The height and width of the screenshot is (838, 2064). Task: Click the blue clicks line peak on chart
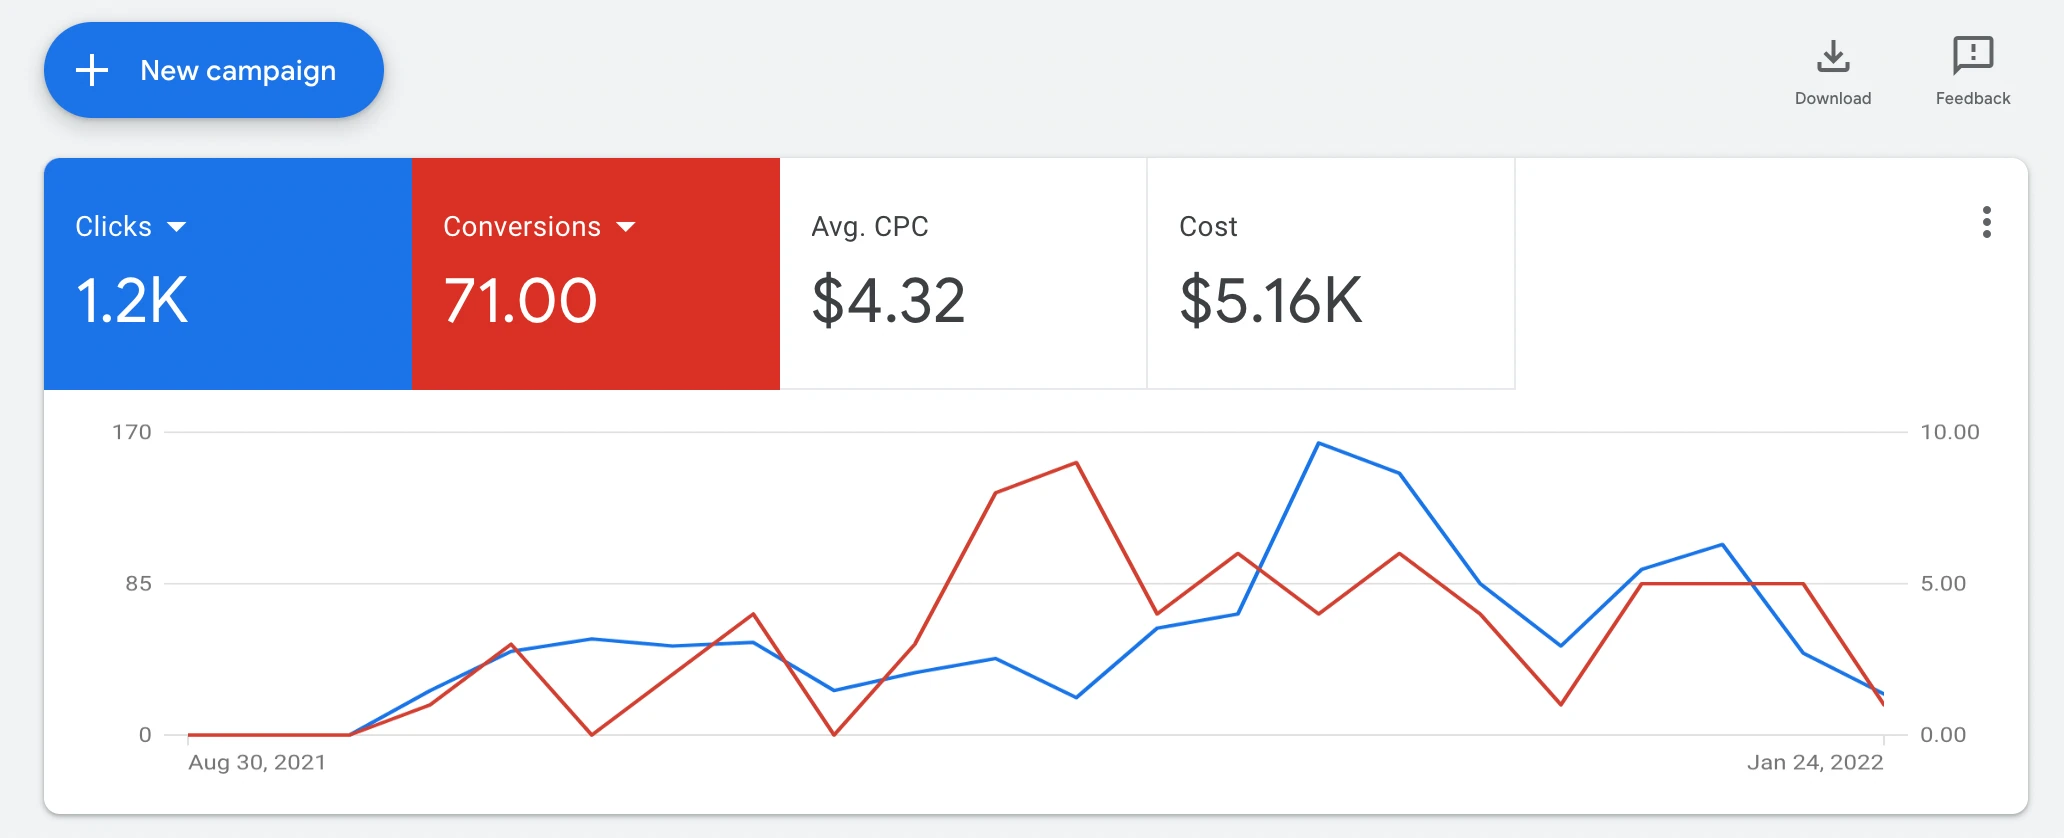click(x=1319, y=443)
